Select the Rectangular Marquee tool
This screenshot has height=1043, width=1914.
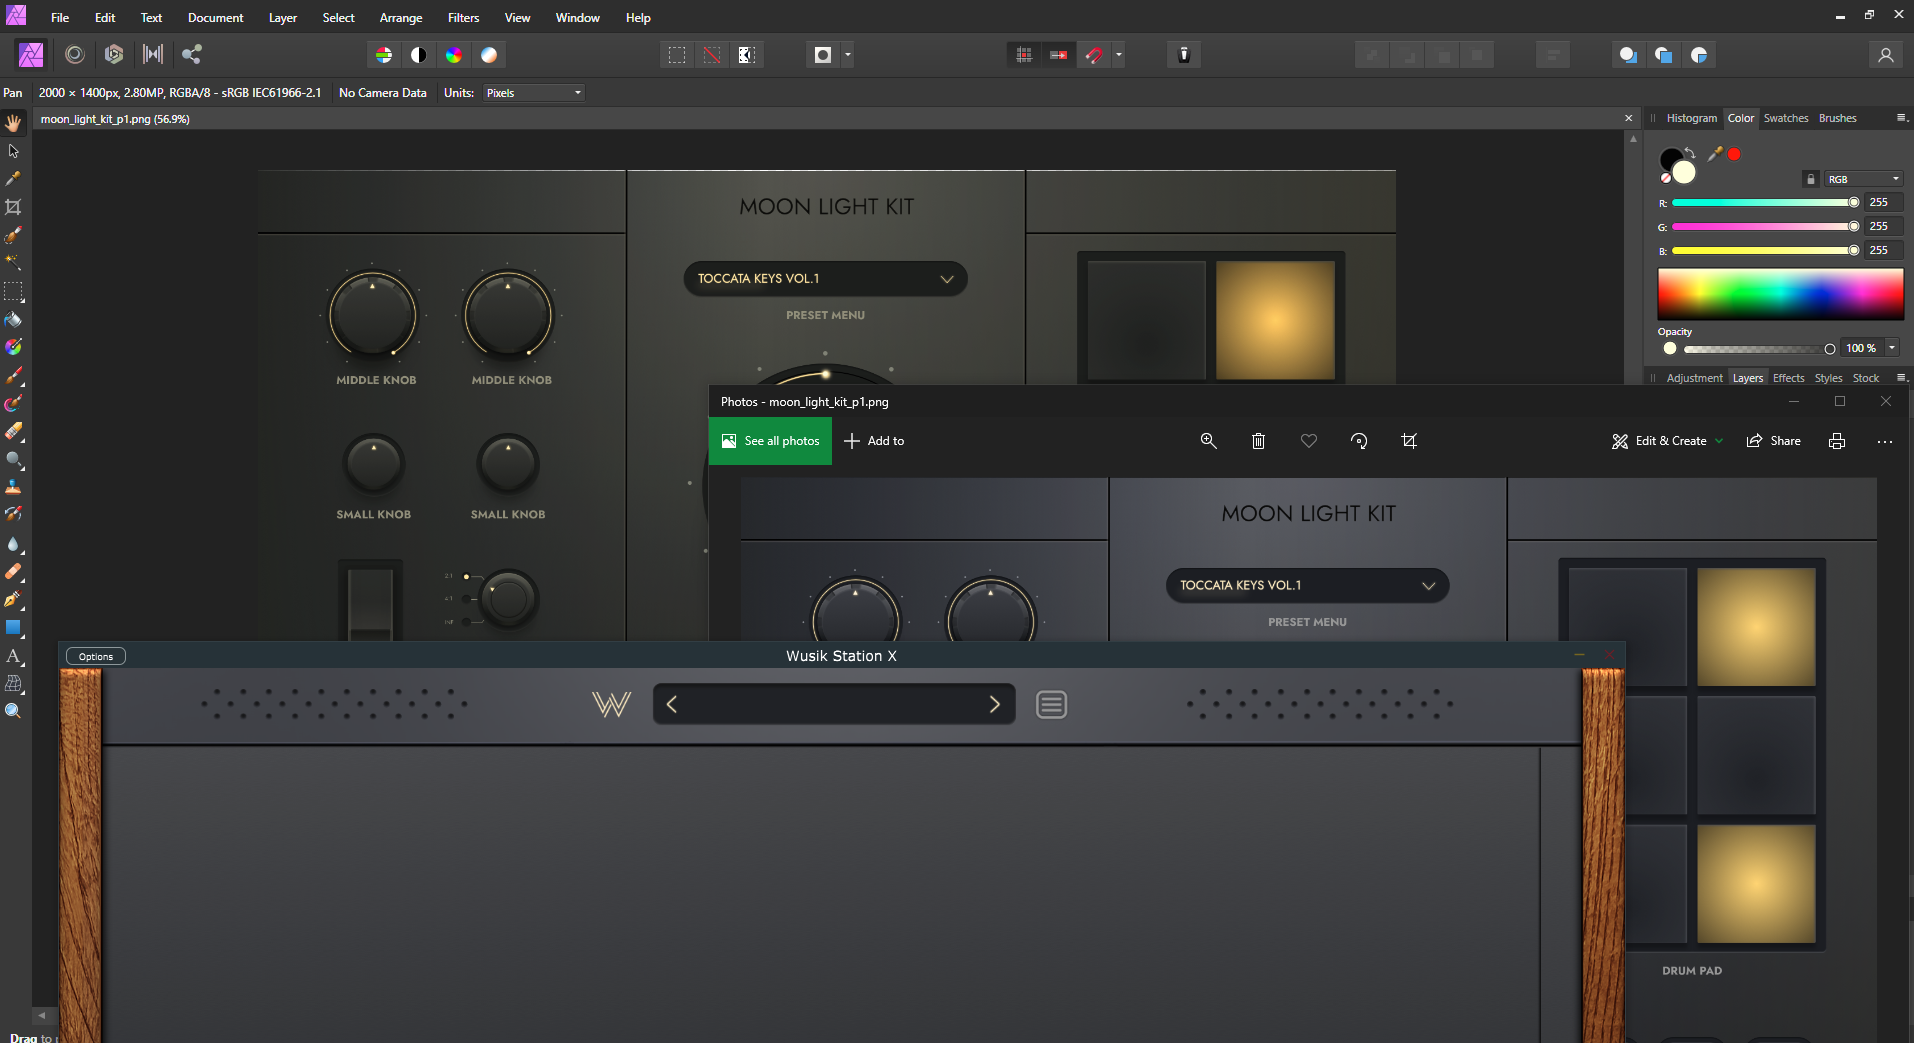tap(13, 292)
